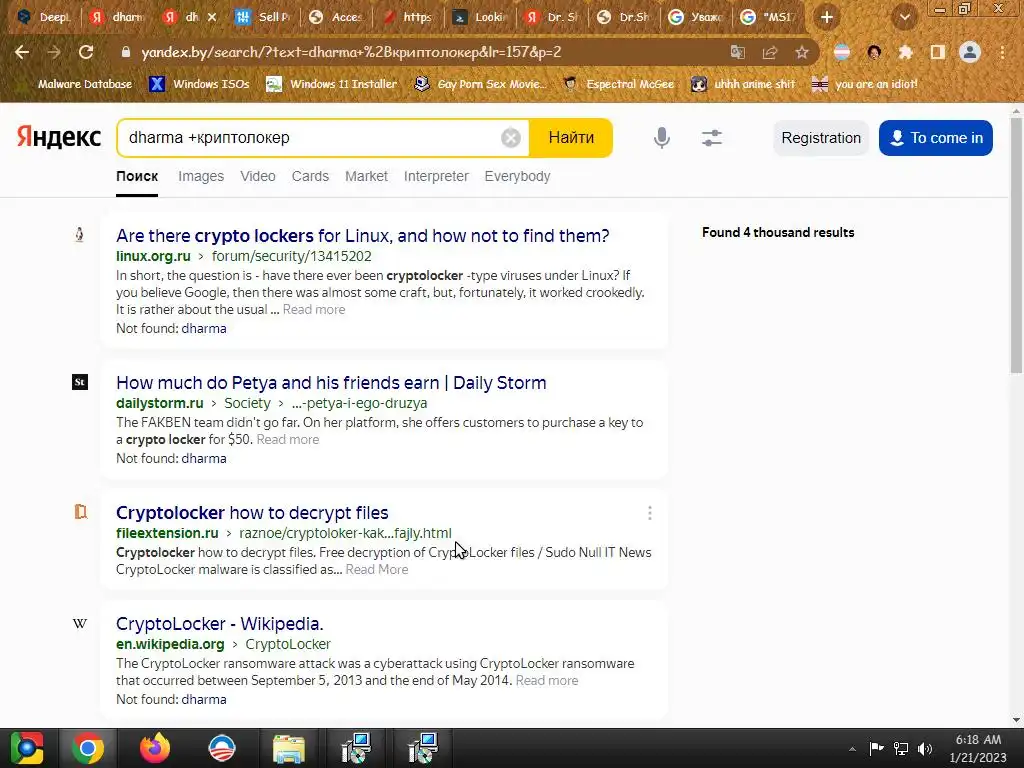Click the browser forward arrow
Screen dimensions: 1024x768
pyautogui.click(x=54, y=52)
